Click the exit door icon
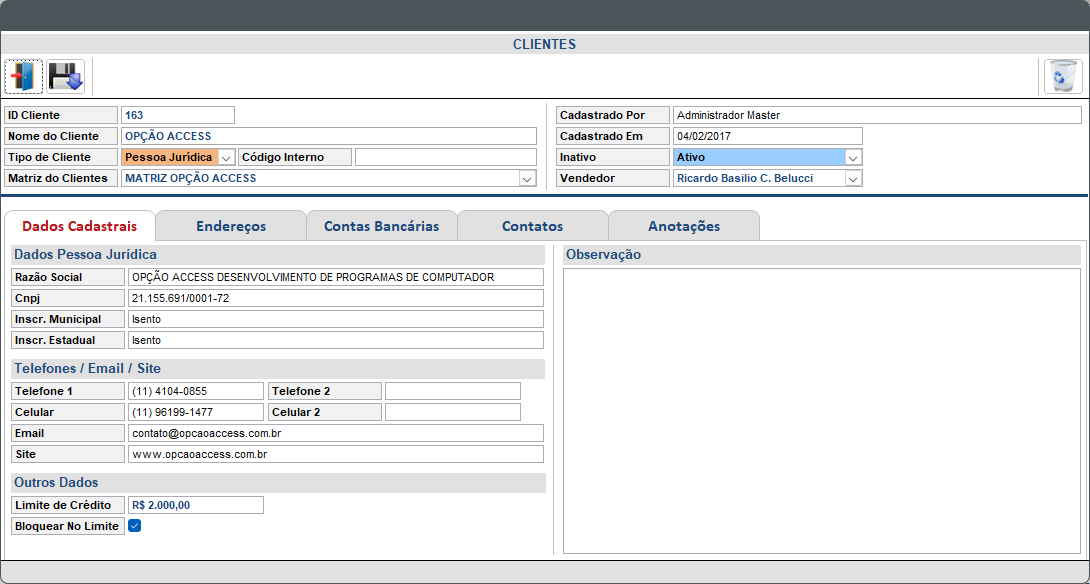The height and width of the screenshot is (584, 1090). point(24,76)
